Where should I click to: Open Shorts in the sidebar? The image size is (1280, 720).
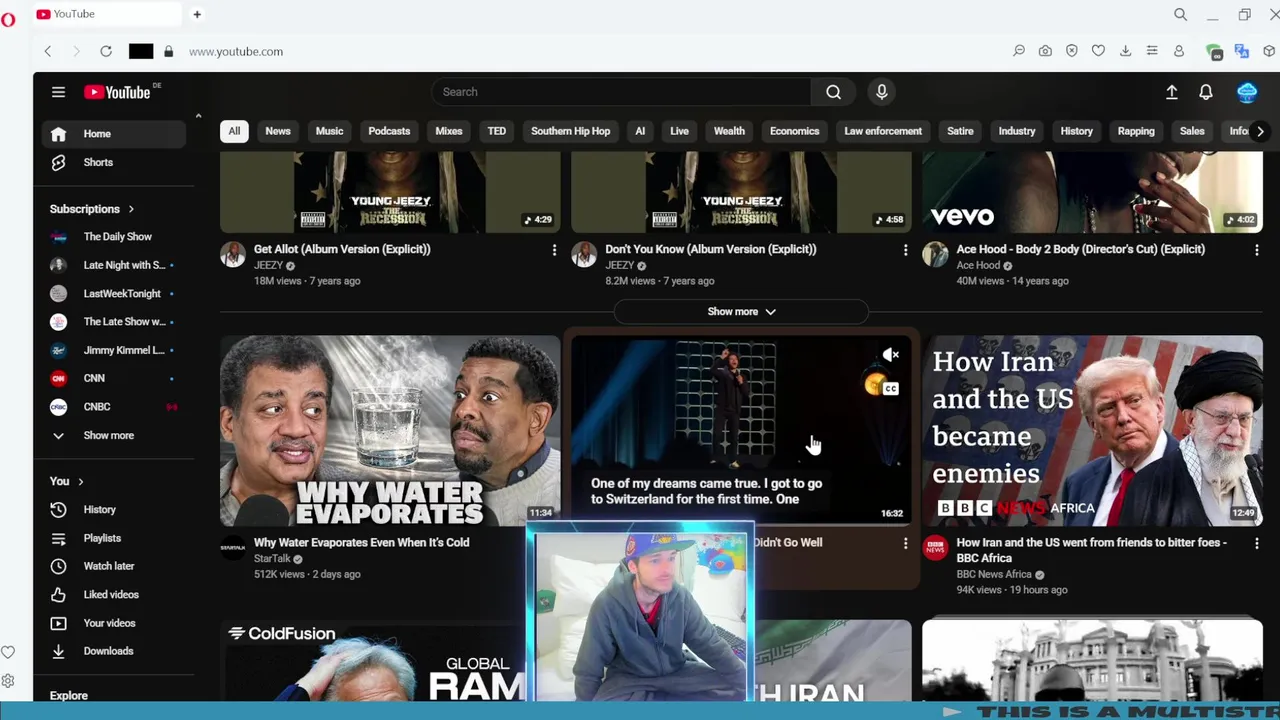pyautogui.click(x=114, y=162)
